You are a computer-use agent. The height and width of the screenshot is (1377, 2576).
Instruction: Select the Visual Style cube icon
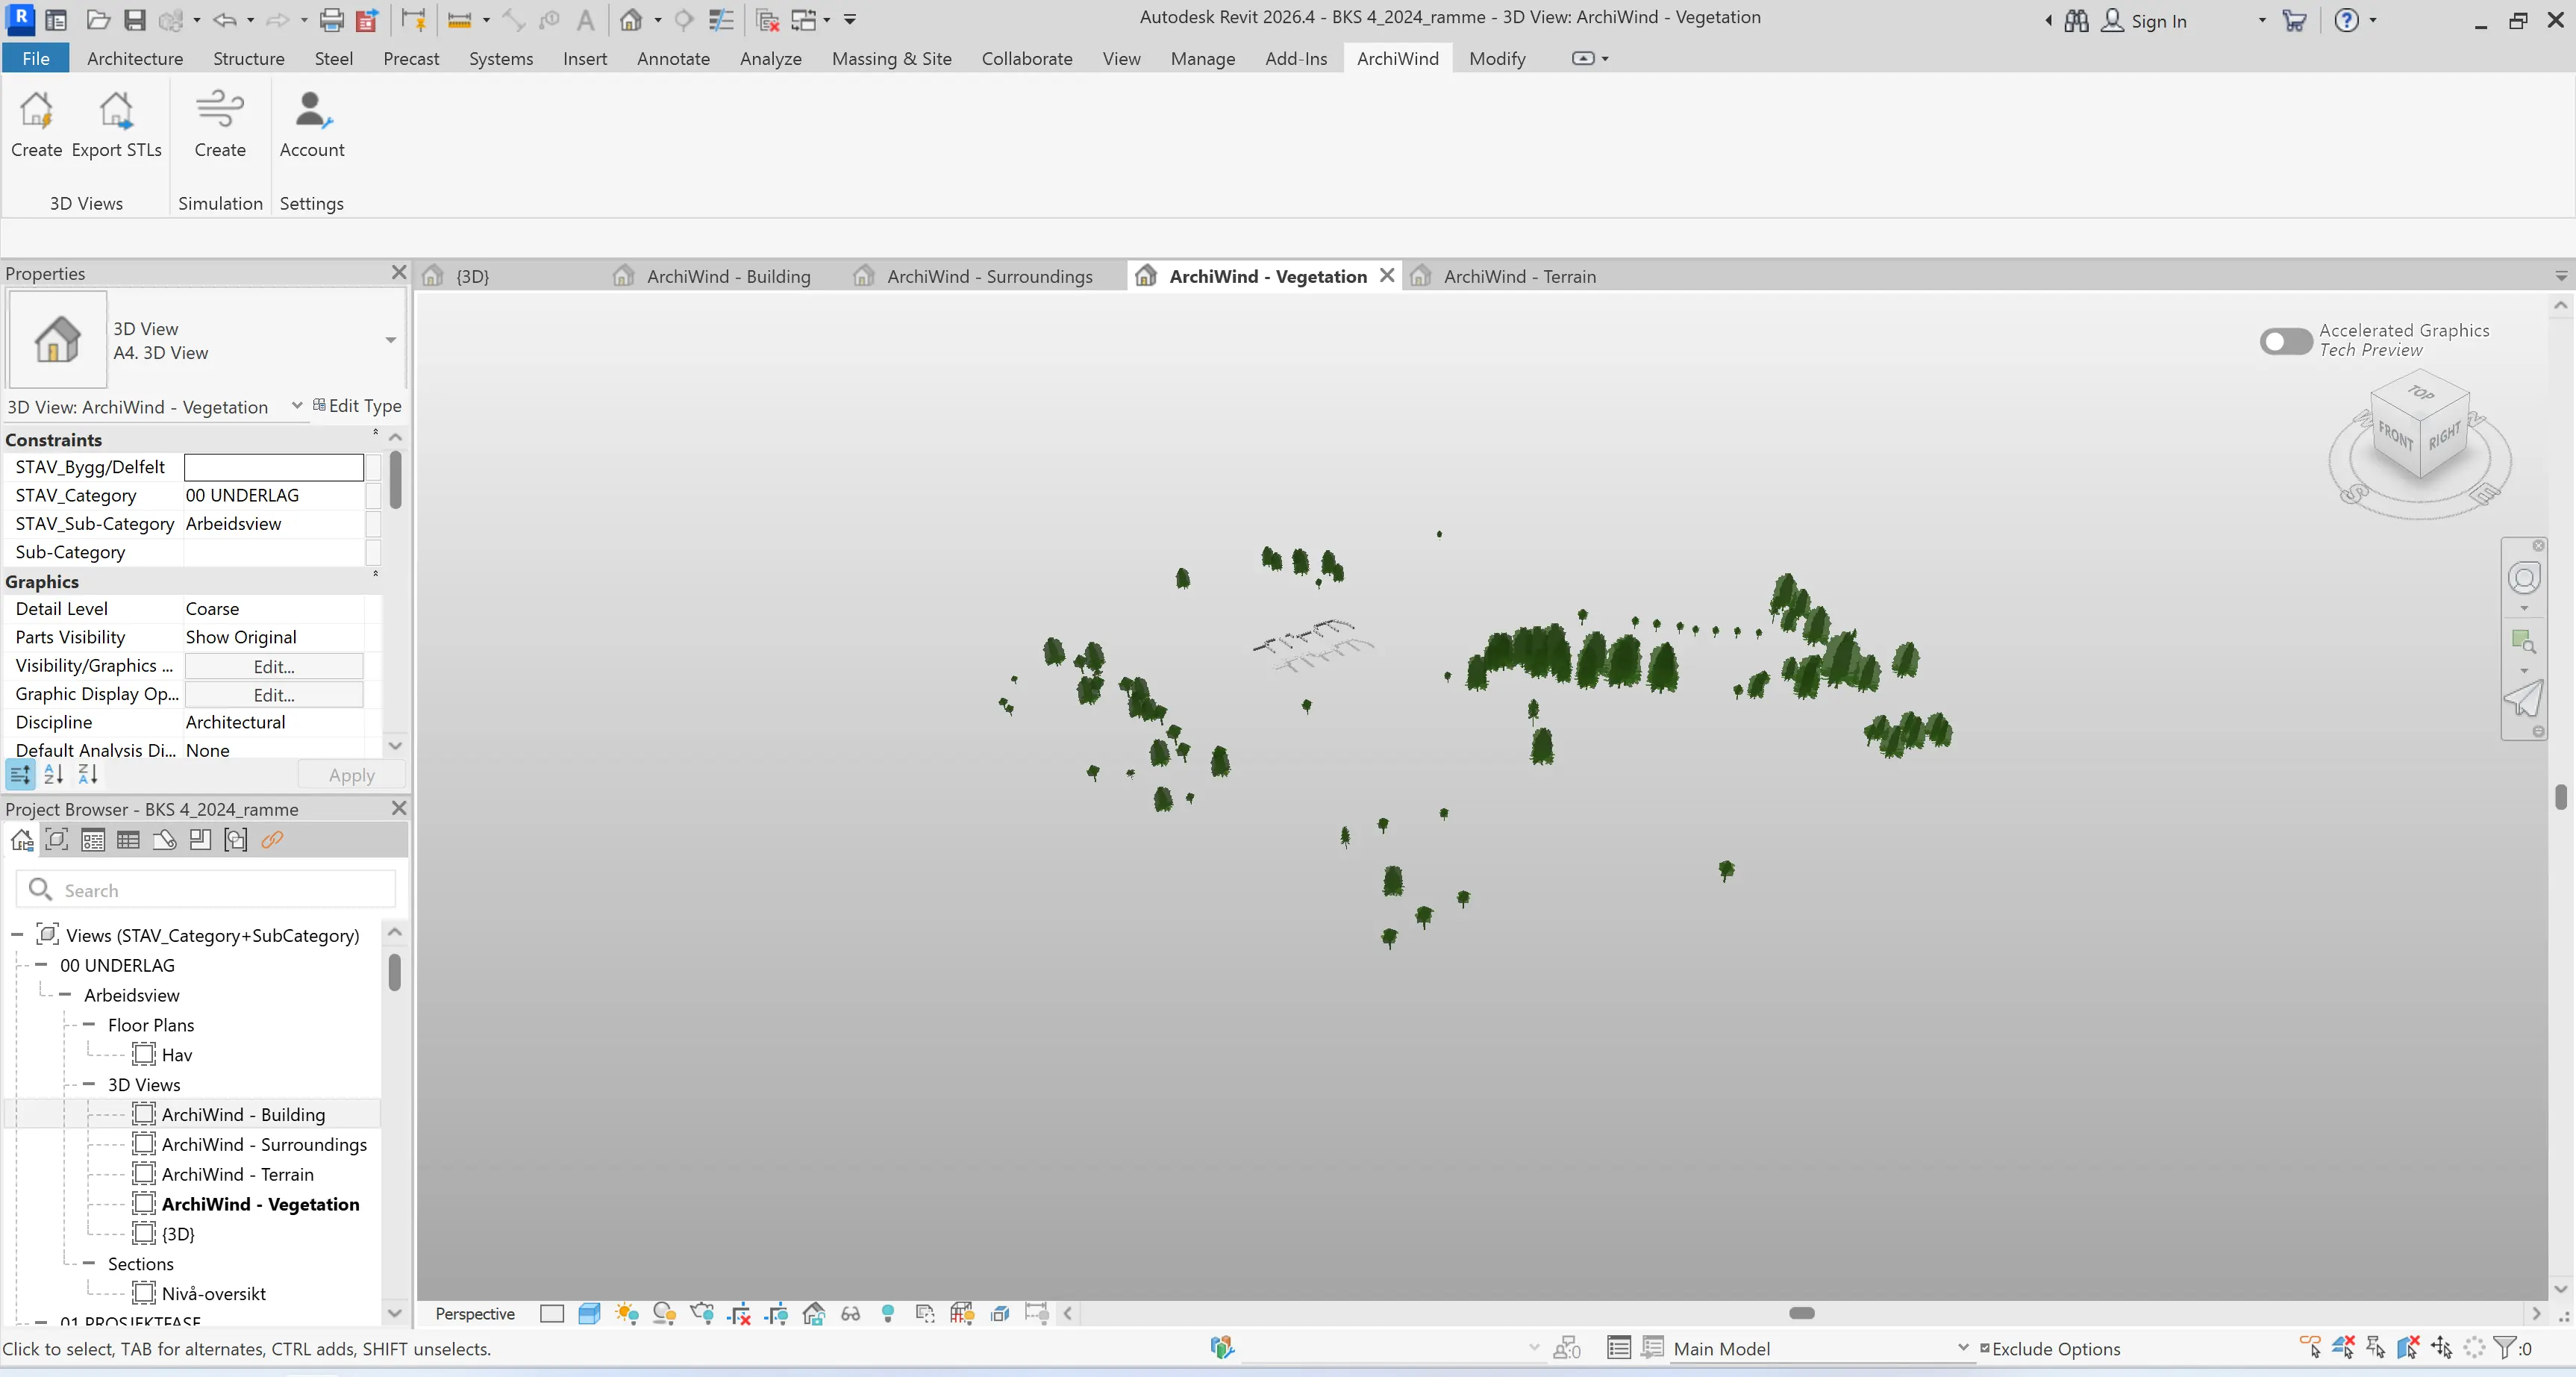tap(589, 1314)
